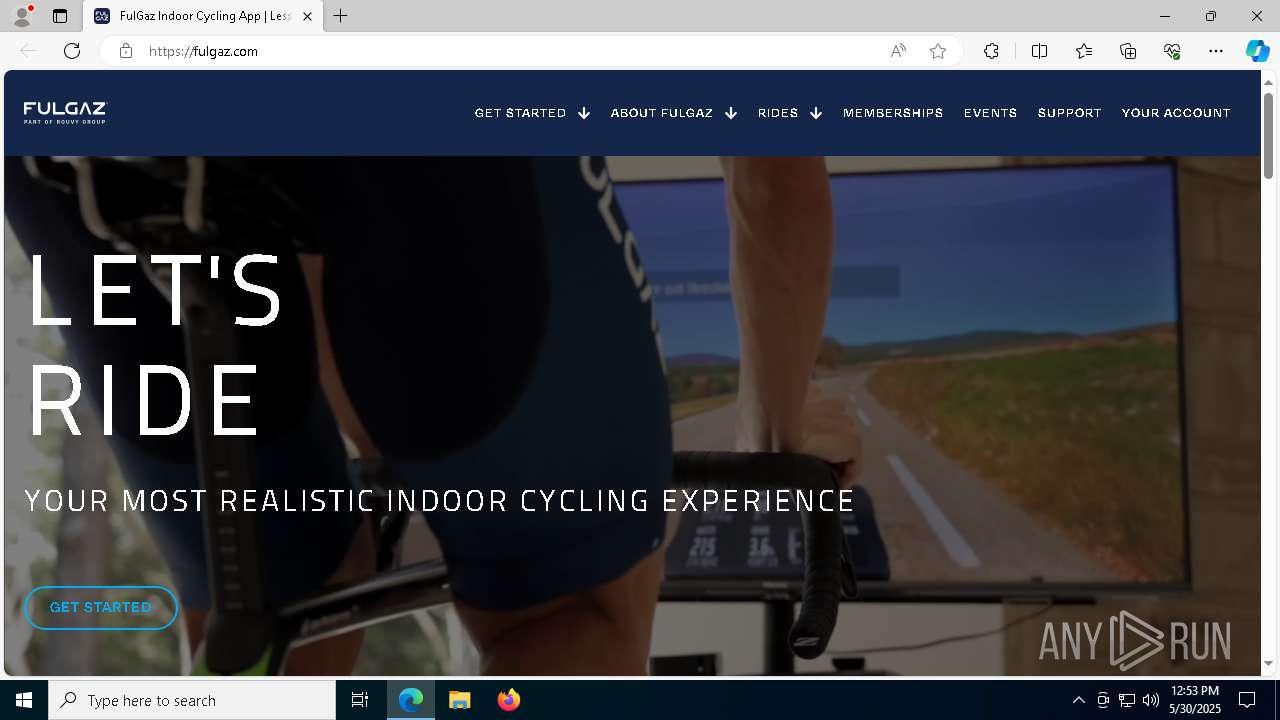Click the FulGaz logo in header
Viewport: 1280px width, 720px height.
pyautogui.click(x=65, y=112)
